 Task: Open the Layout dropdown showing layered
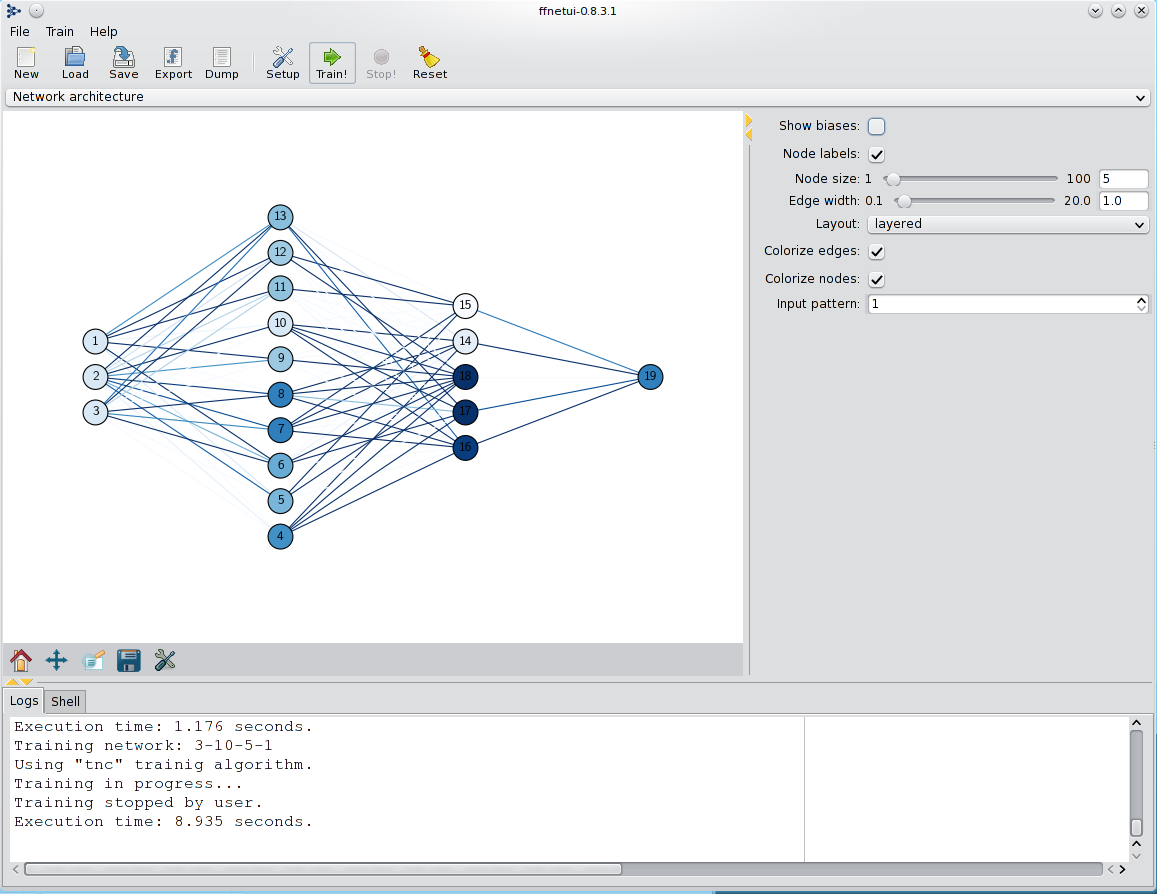[x=1008, y=224]
